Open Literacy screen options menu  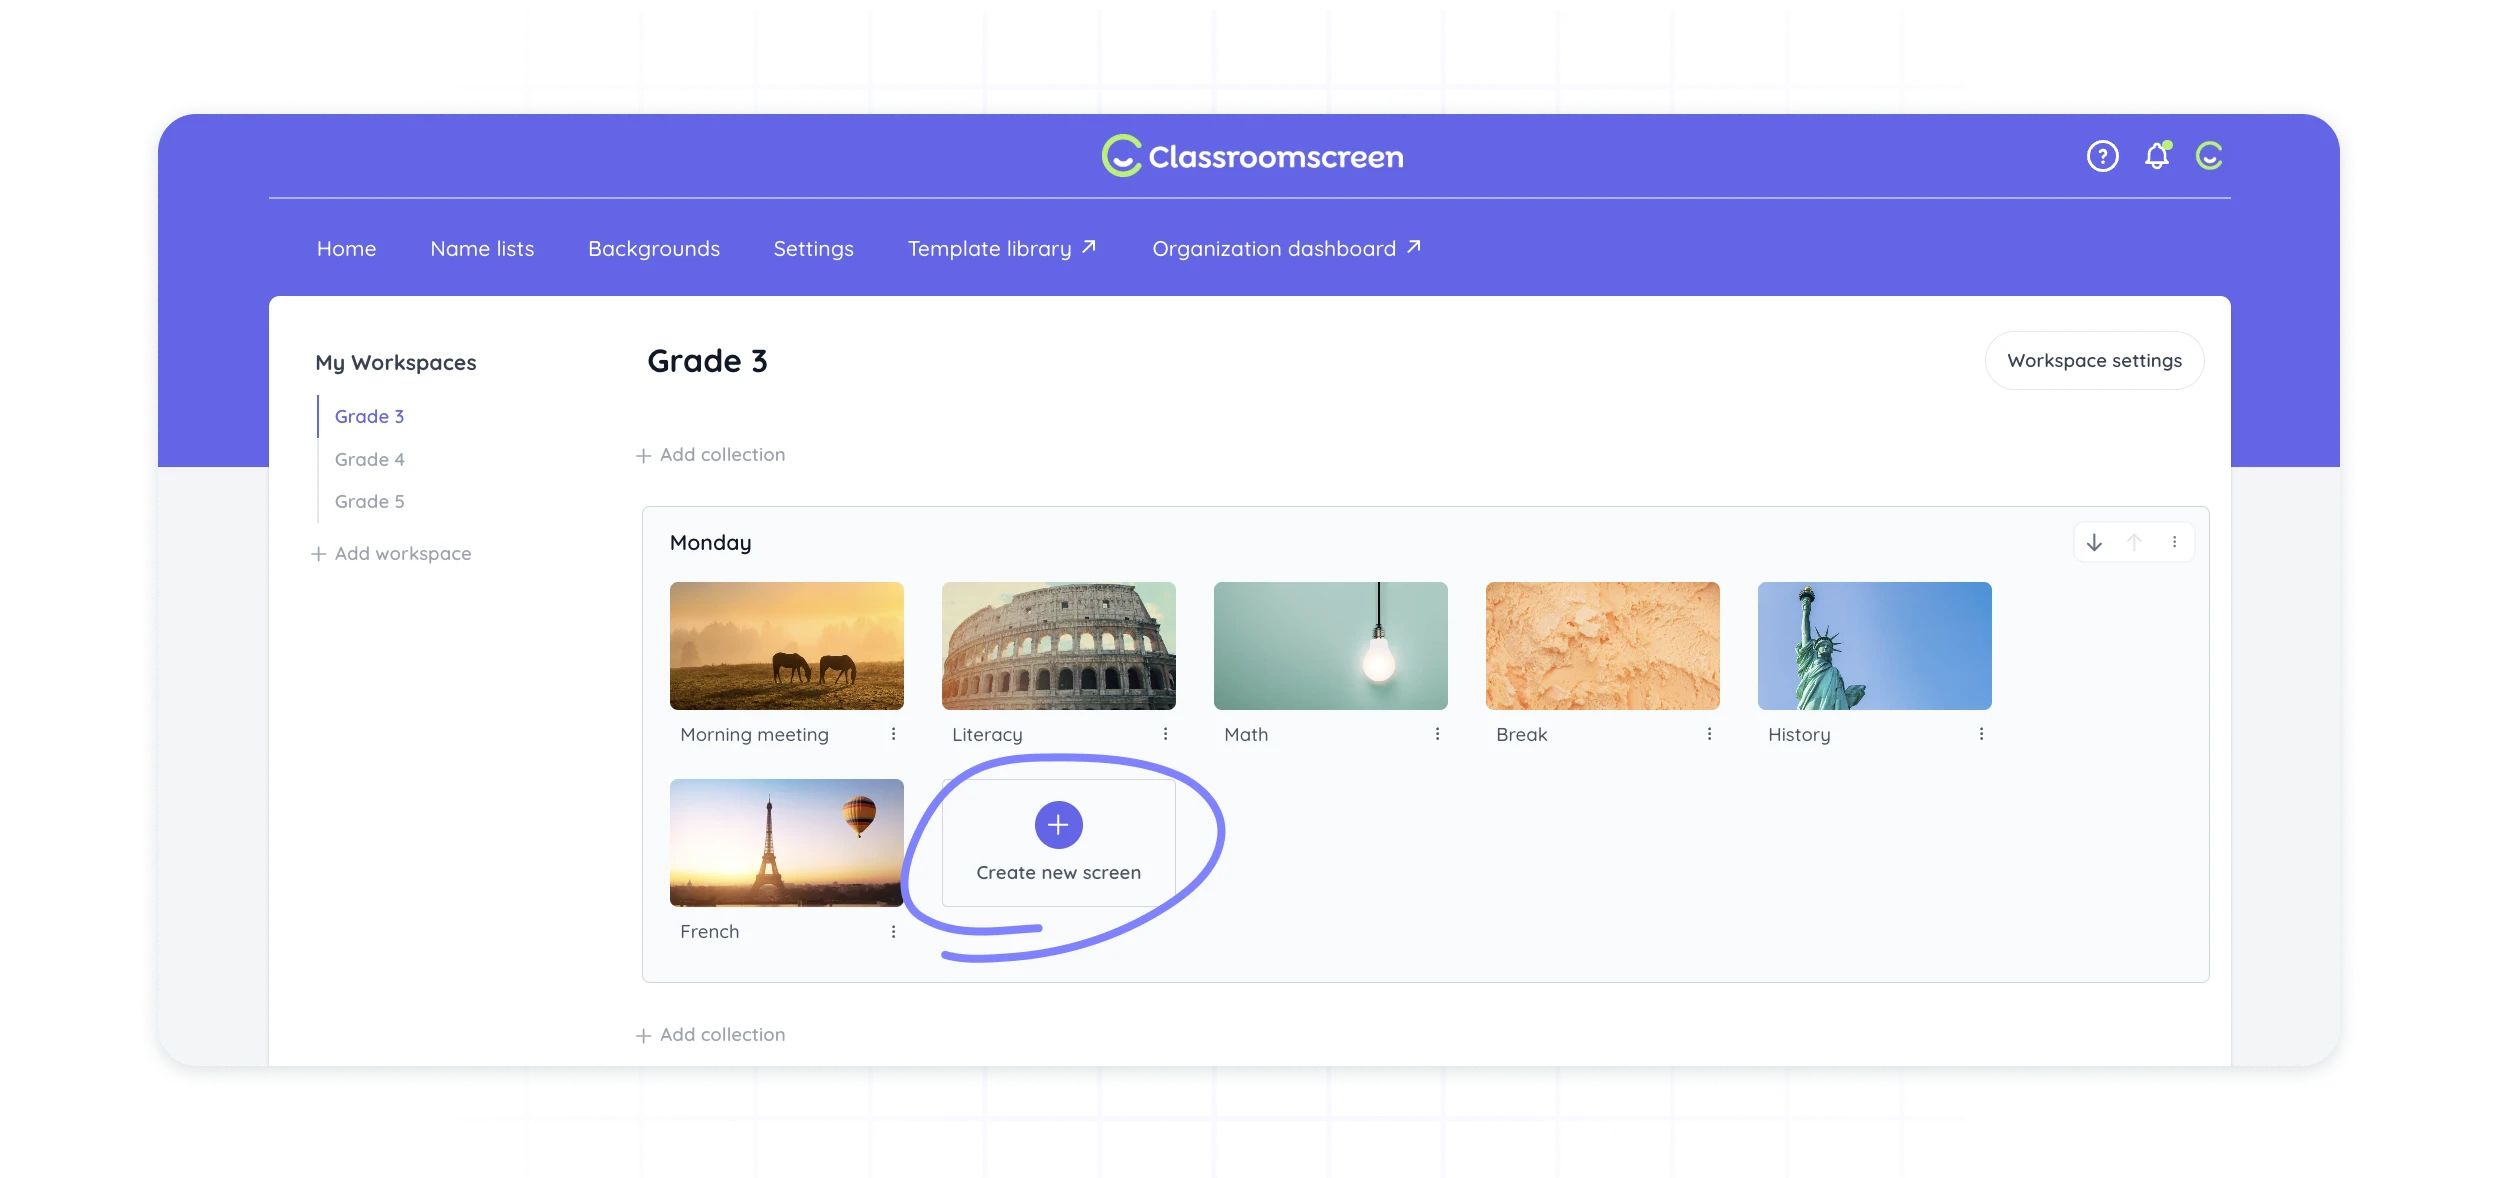click(x=1165, y=734)
